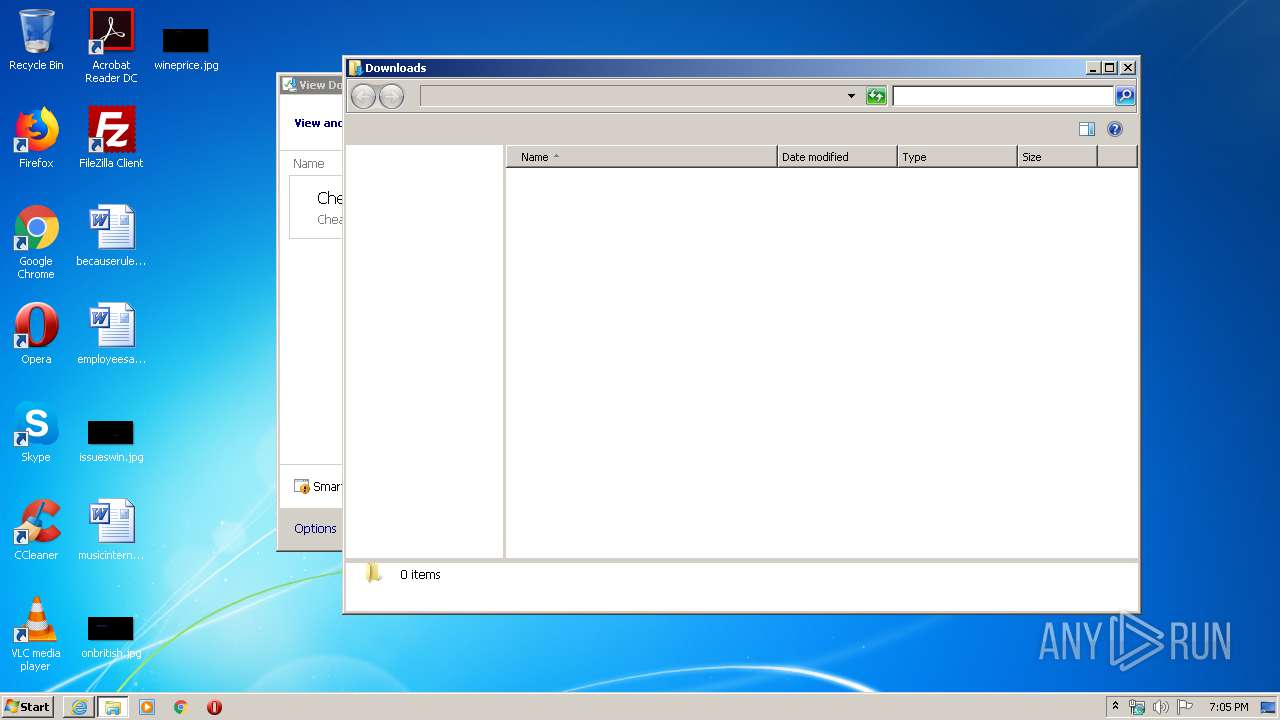
Task: Click the Chrome icon in the taskbar
Action: (181, 707)
